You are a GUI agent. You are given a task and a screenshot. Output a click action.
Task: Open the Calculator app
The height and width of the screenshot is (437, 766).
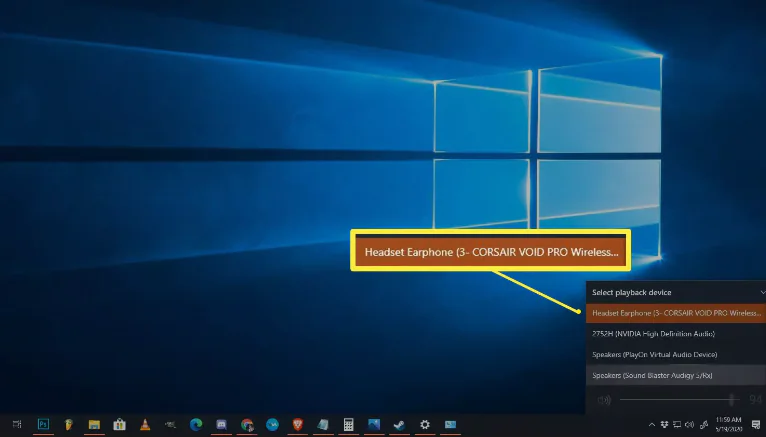(x=349, y=425)
